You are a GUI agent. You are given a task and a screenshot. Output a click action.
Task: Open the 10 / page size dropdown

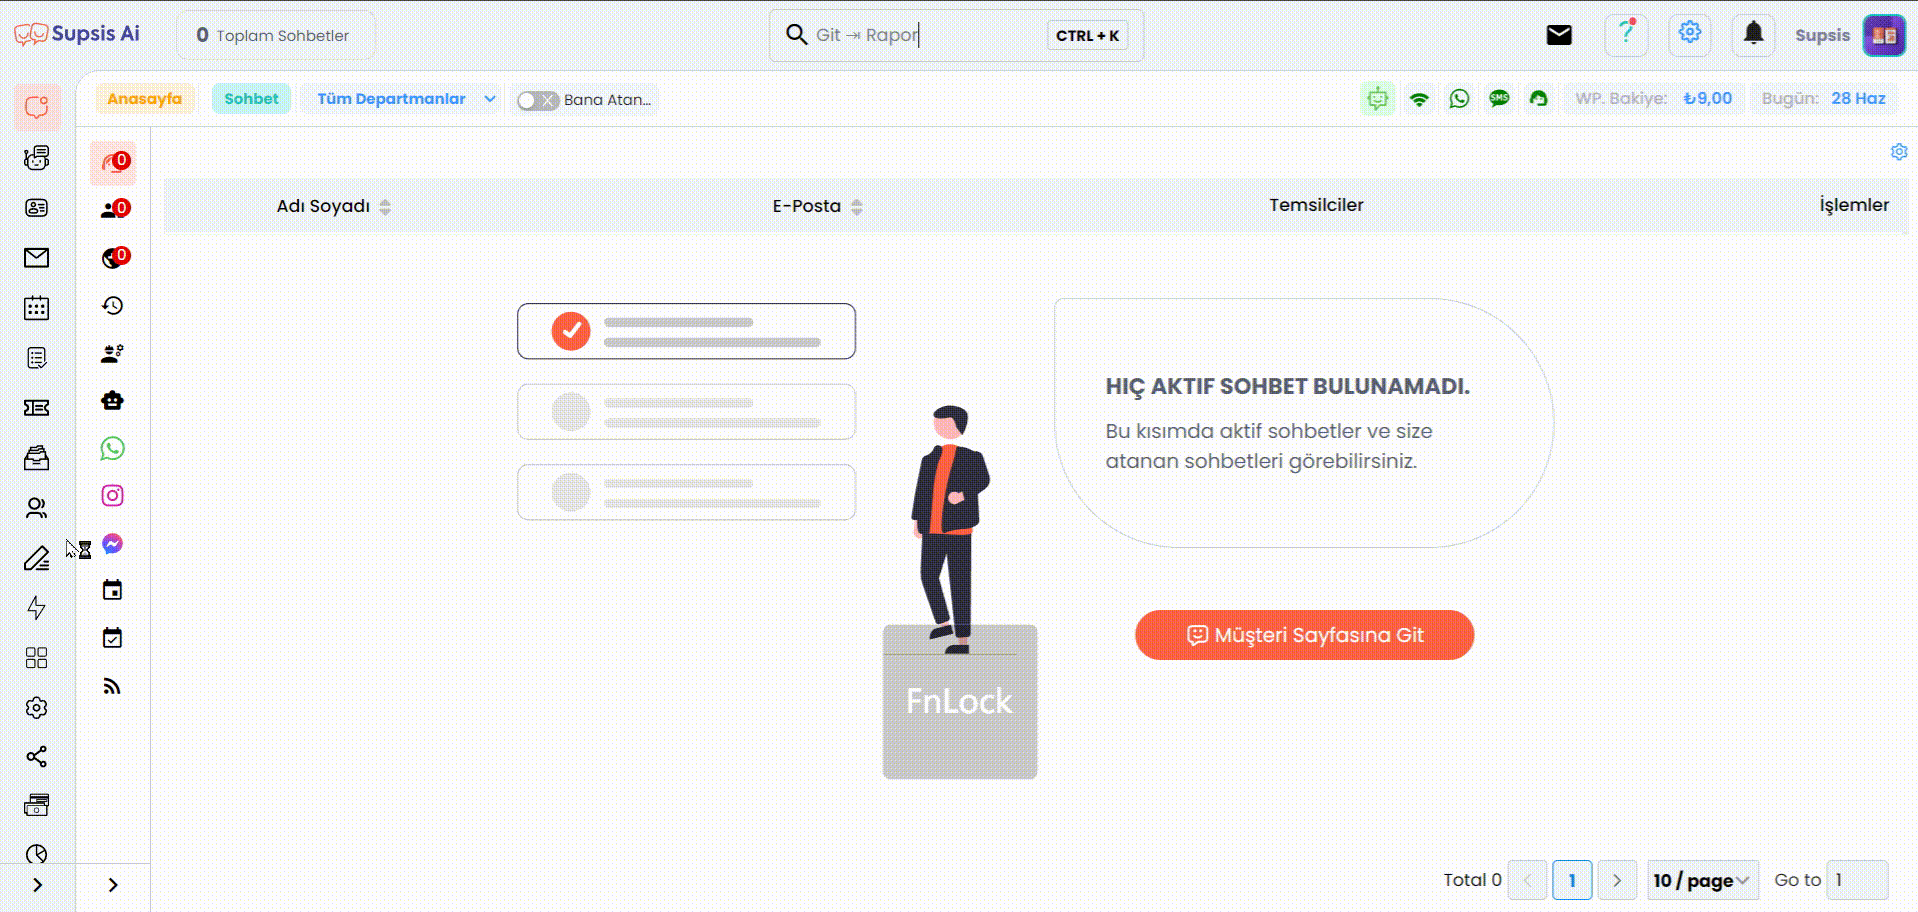click(x=1702, y=880)
